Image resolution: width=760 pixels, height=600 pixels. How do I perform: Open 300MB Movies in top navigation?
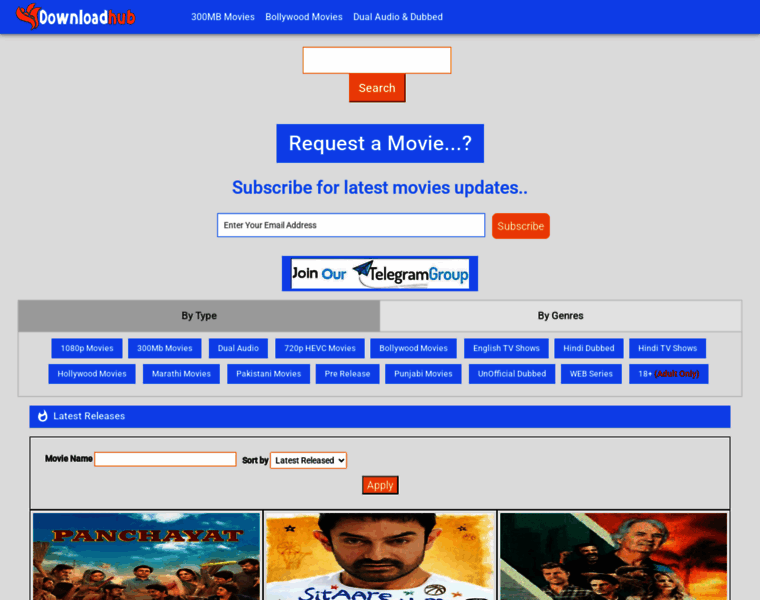coord(222,17)
